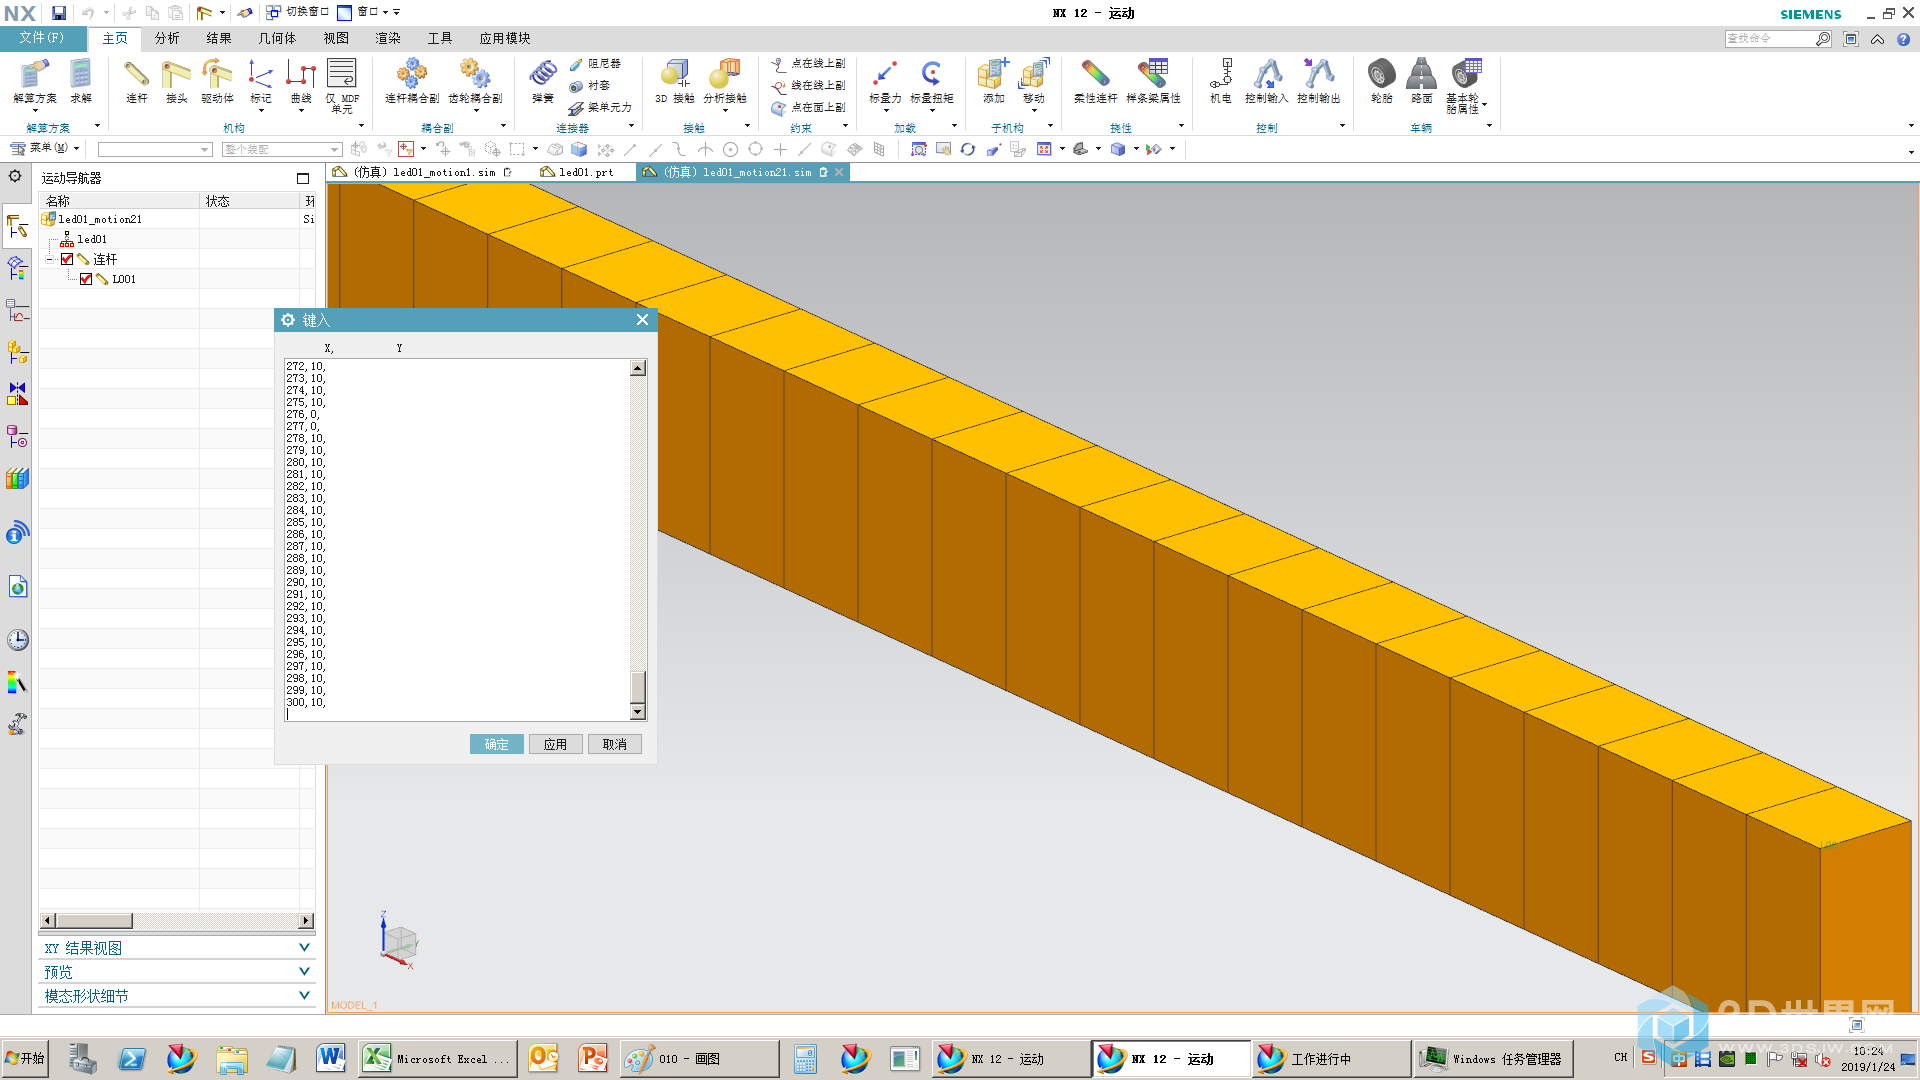Switch to the 几何体 ribbon tab
Viewport: 1920px width, 1080px height.
pos(277,38)
